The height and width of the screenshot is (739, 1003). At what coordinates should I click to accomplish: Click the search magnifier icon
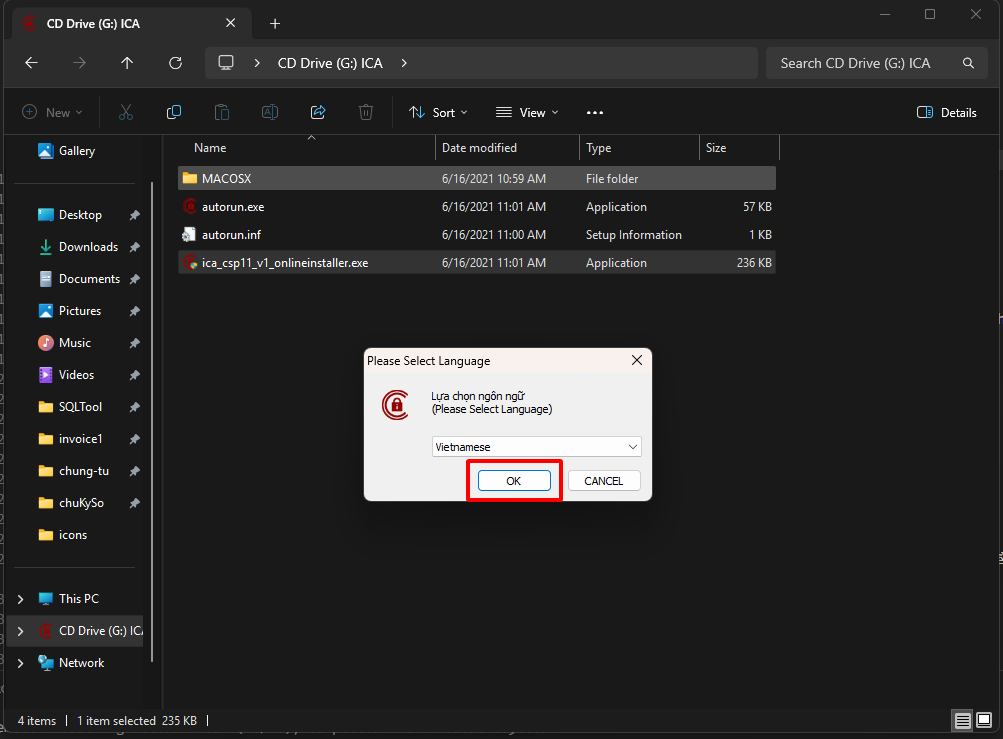pos(968,63)
